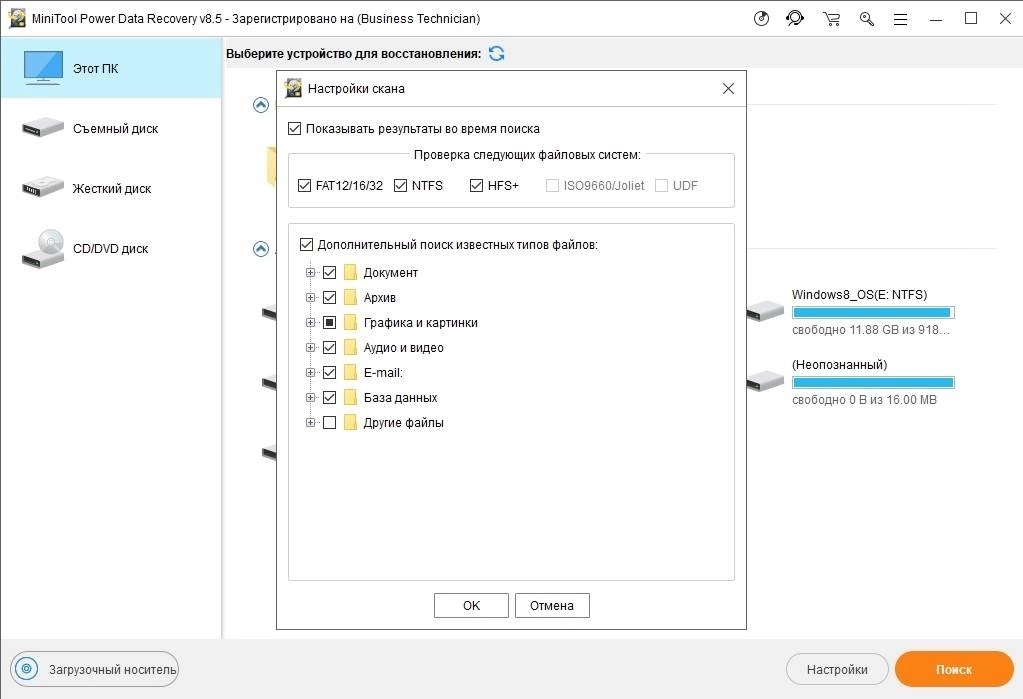The height and width of the screenshot is (699, 1023).
Task: Confirm scan settings with OK
Action: tap(471, 605)
